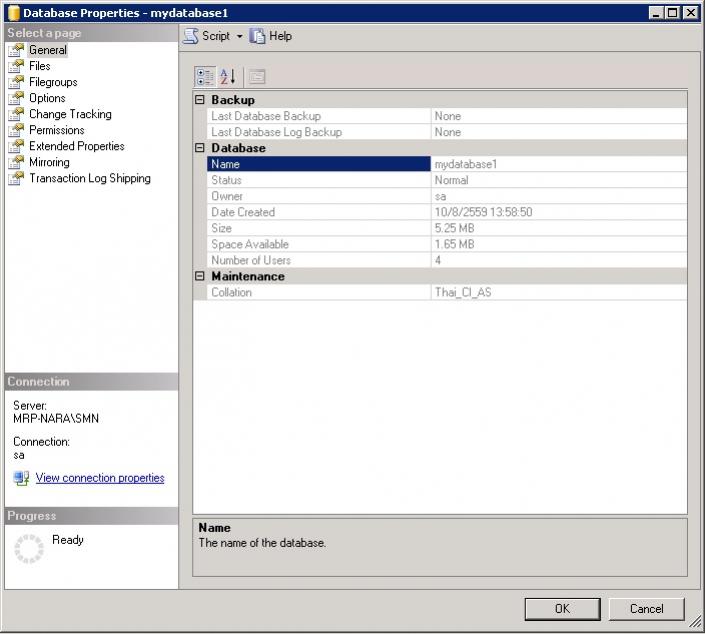Click the 10/8/2559 13:58:50 date value
Viewport: 705px width, 634px height.
pyautogui.click(x=483, y=212)
